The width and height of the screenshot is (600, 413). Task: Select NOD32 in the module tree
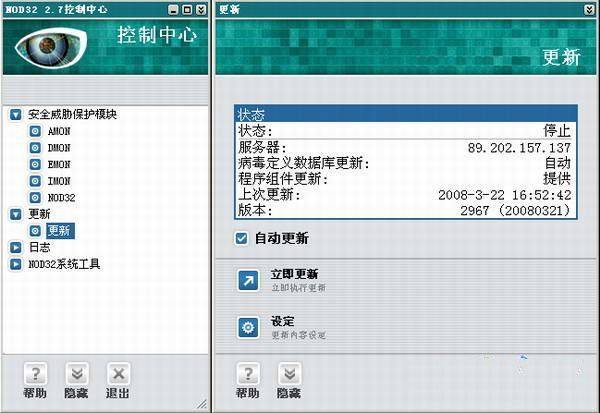pos(61,198)
